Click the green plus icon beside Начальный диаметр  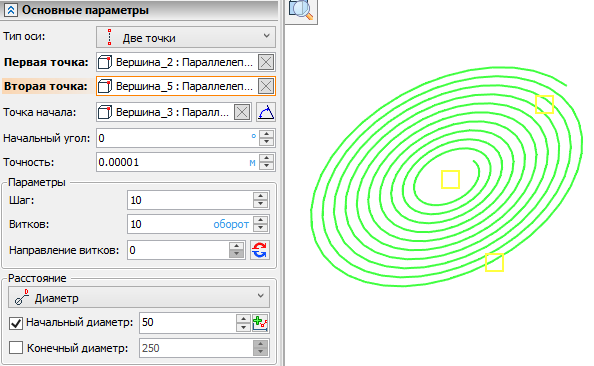click(260, 323)
